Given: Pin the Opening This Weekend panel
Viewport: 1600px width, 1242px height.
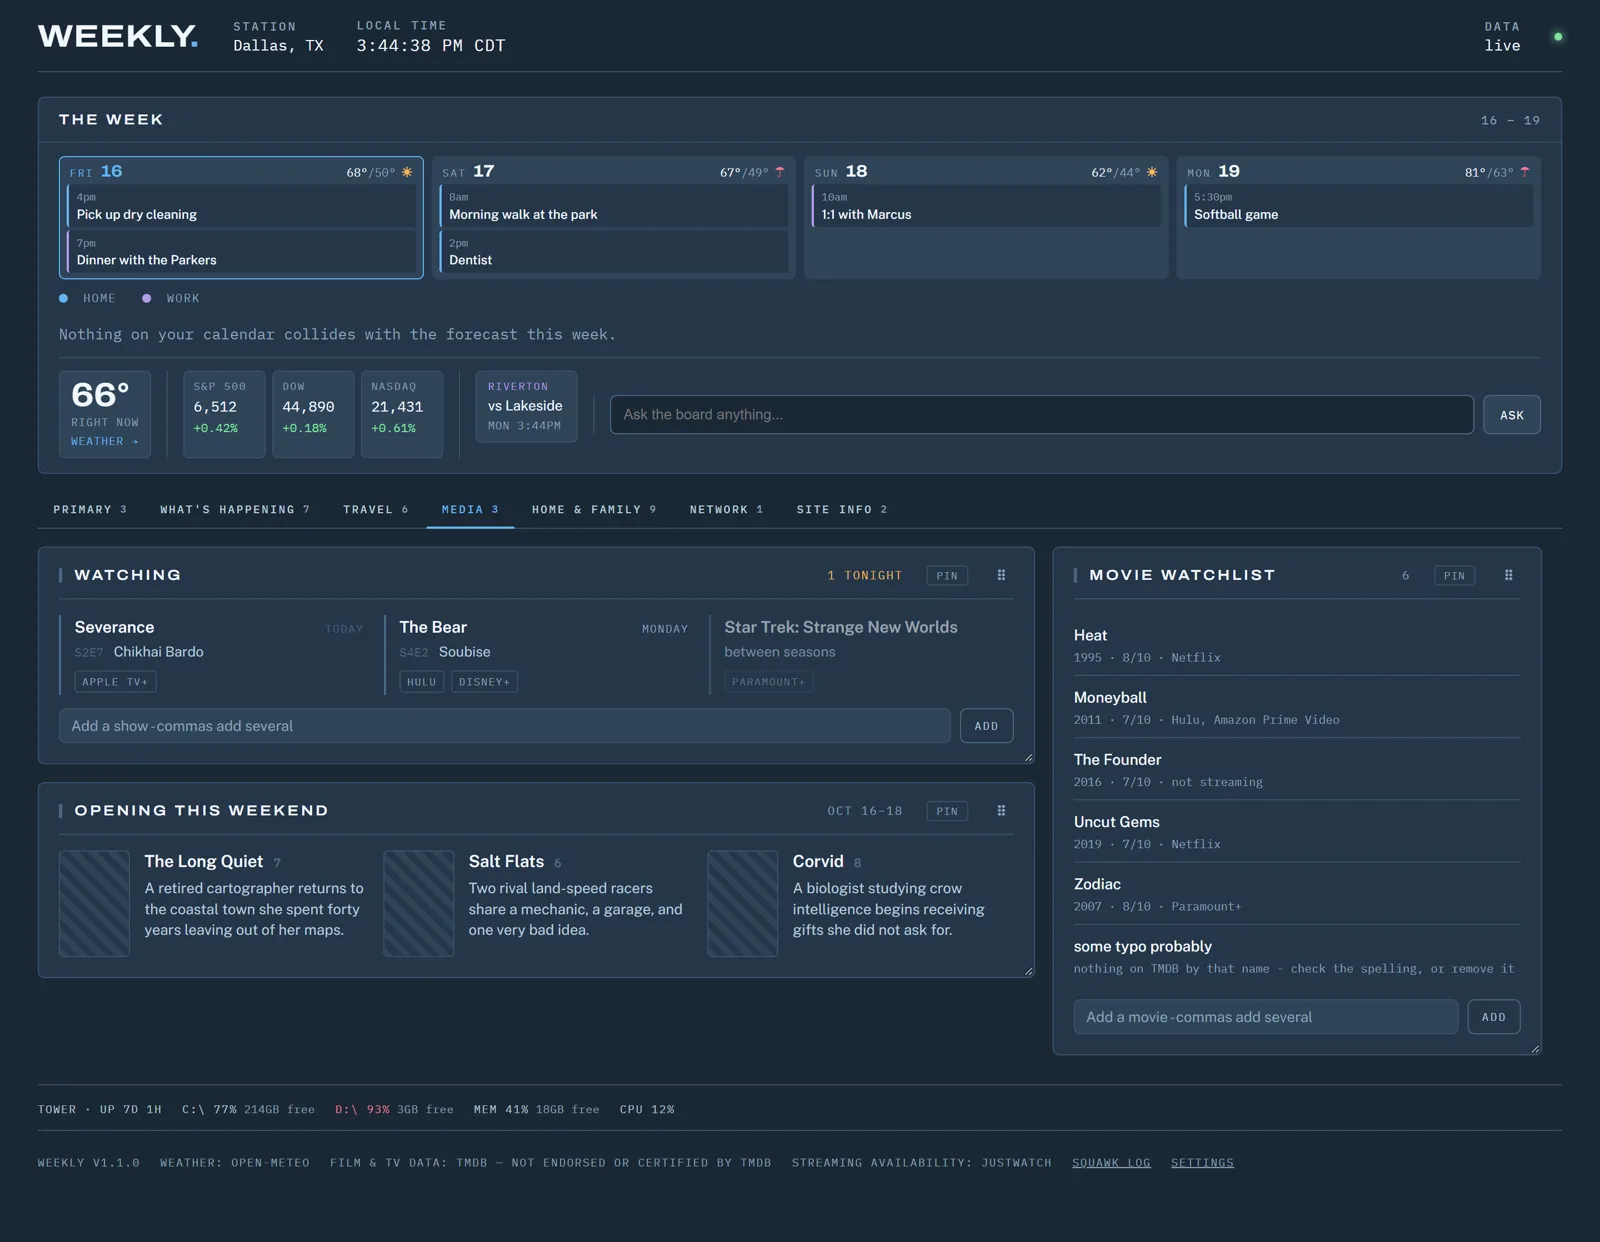Looking at the screenshot, I should click(x=947, y=811).
